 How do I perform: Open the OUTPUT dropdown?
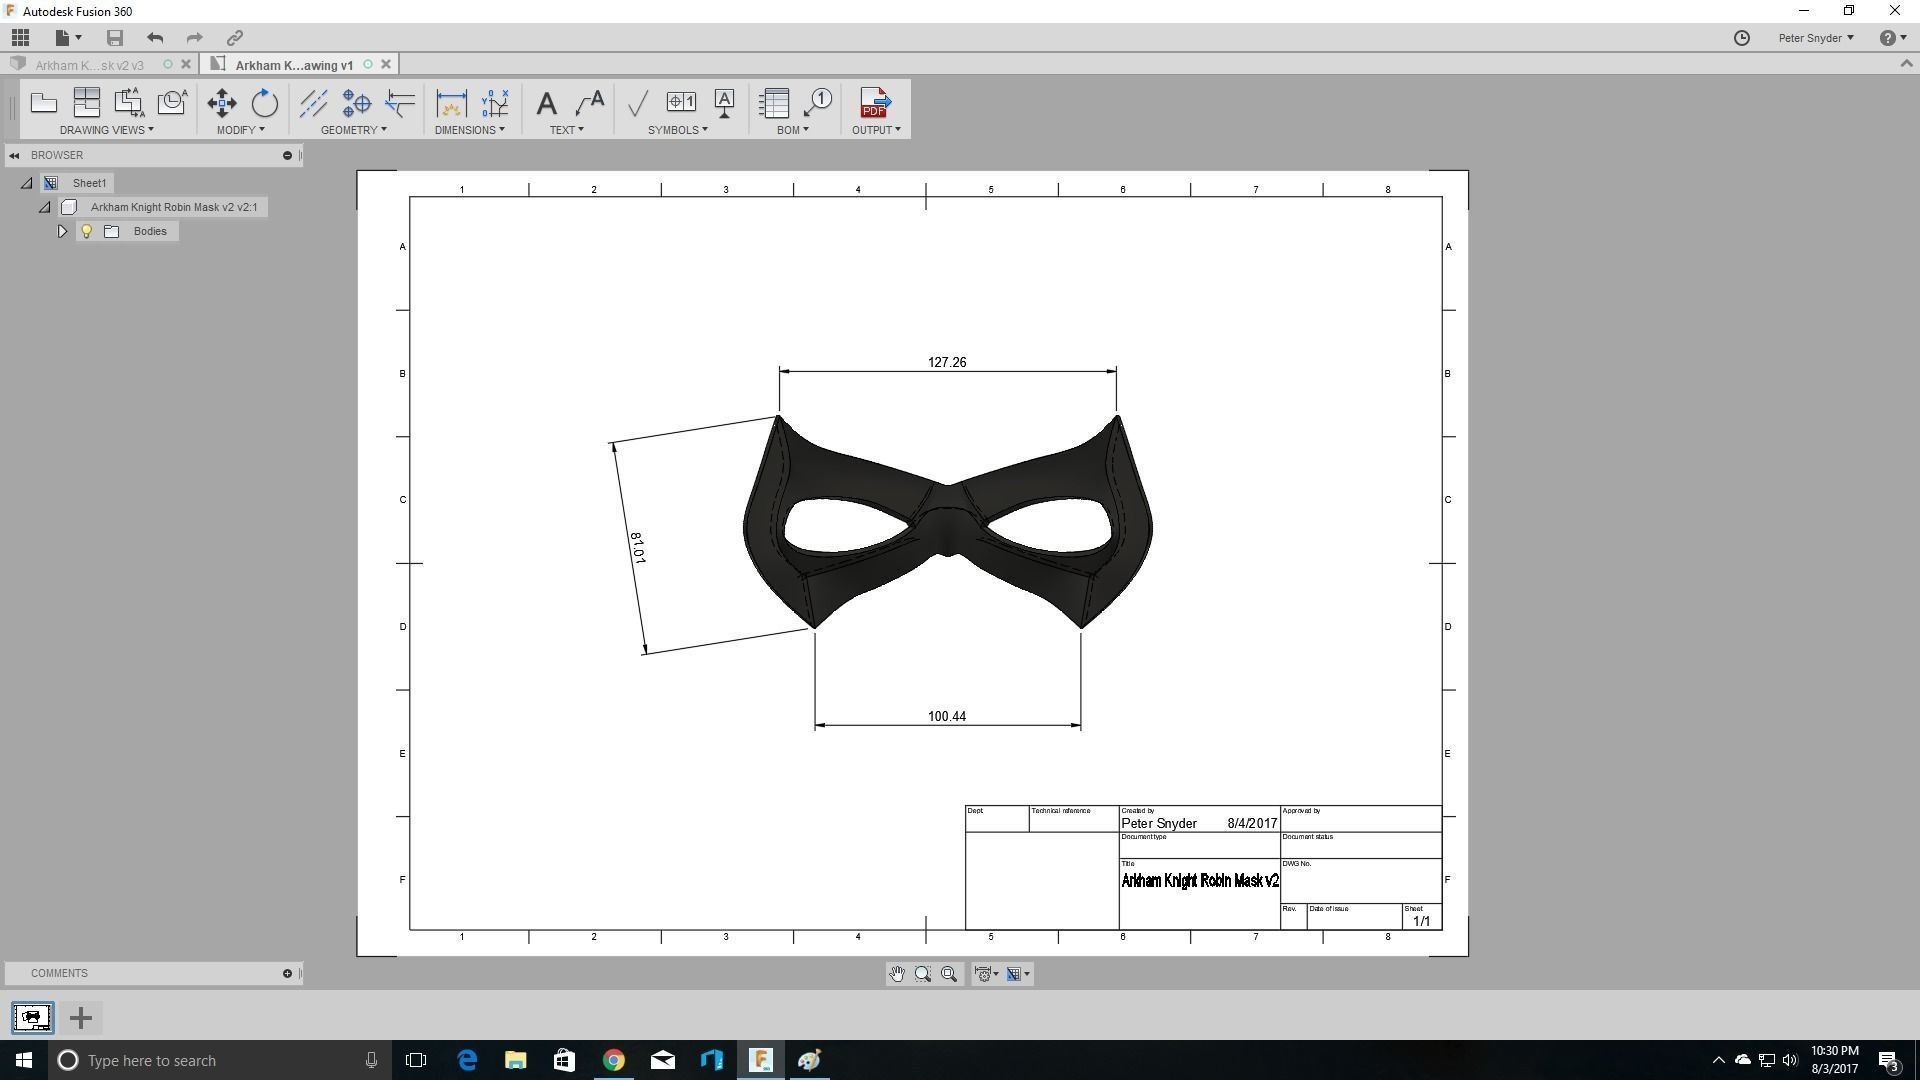tap(876, 130)
